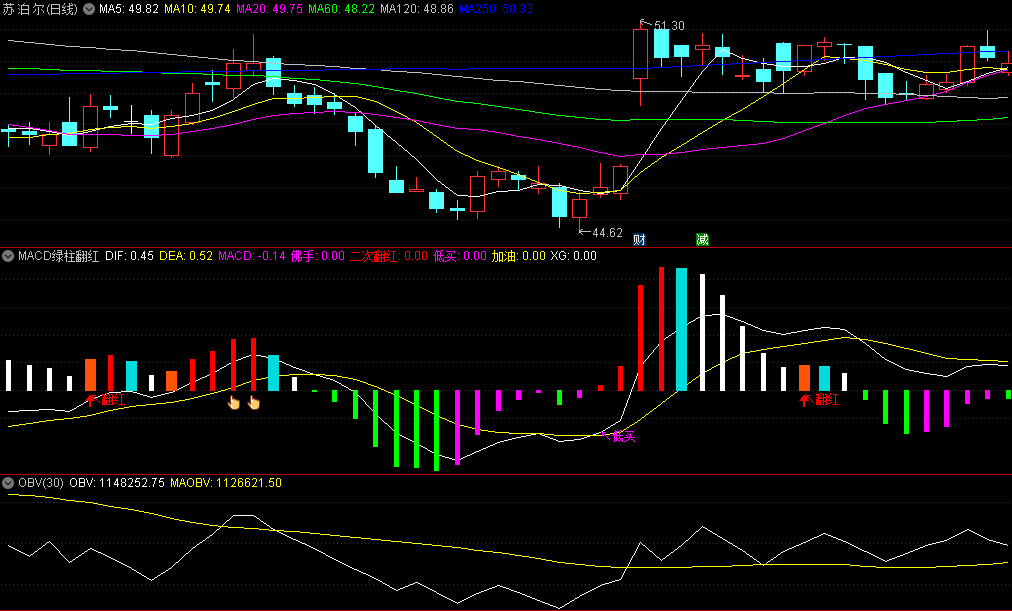Click the DEA: 0.52 value
Viewport: 1012px width, 611px height.
(x=186, y=256)
